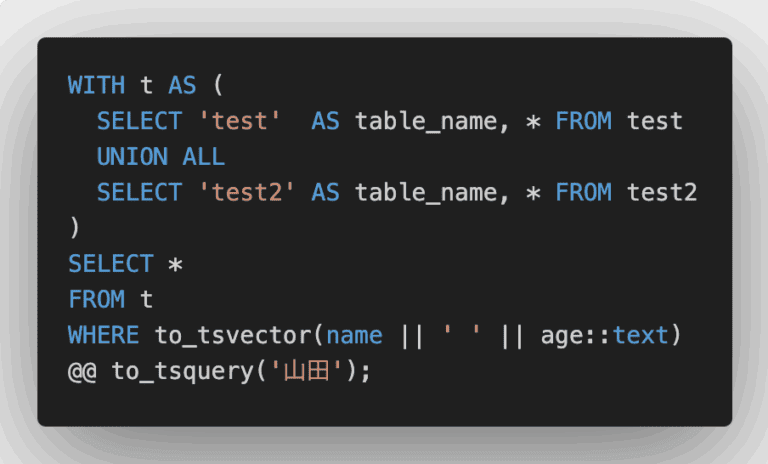
Task: Click the WITH keyword on first line
Action: tap(96, 85)
